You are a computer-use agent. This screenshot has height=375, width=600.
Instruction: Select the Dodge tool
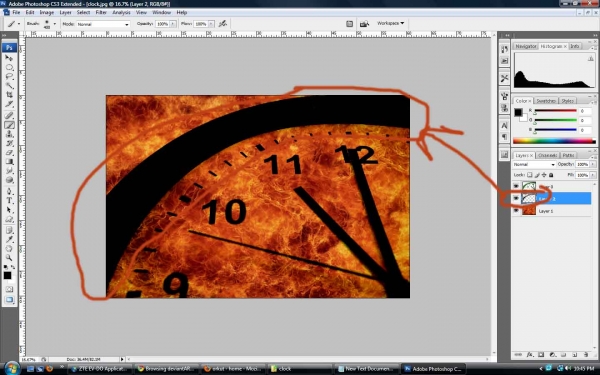click(9, 180)
